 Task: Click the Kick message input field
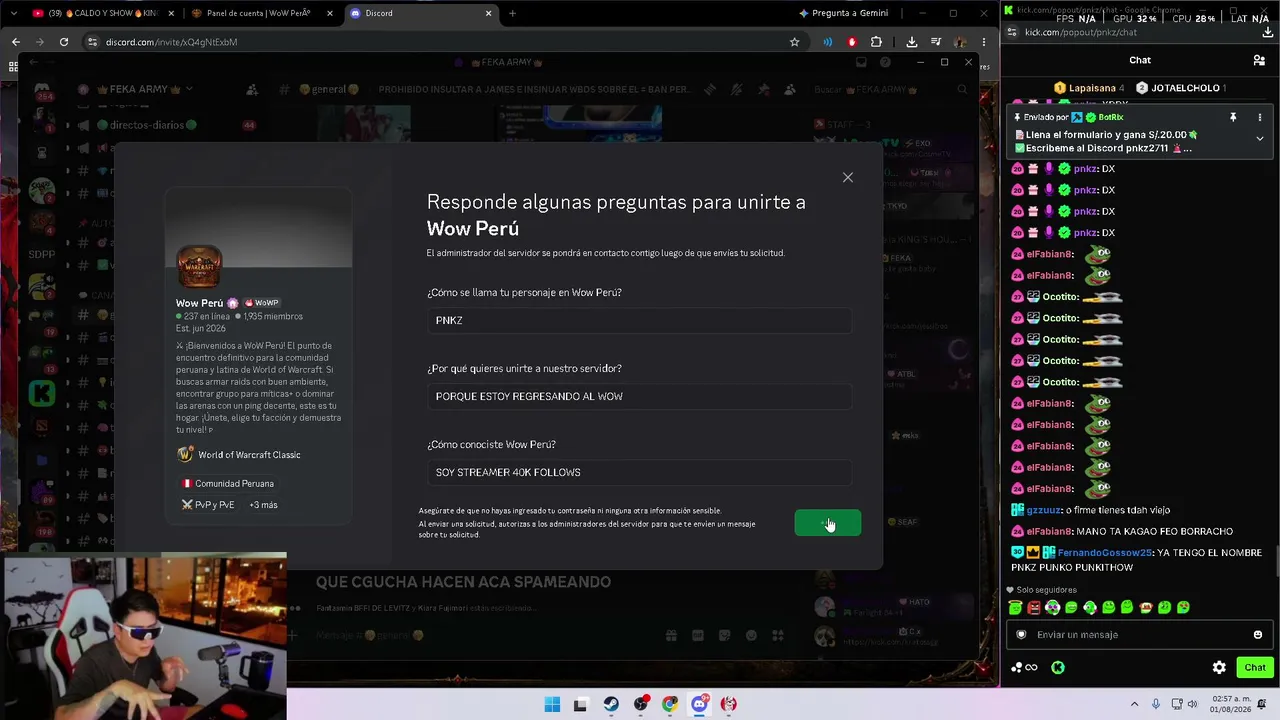1139,634
